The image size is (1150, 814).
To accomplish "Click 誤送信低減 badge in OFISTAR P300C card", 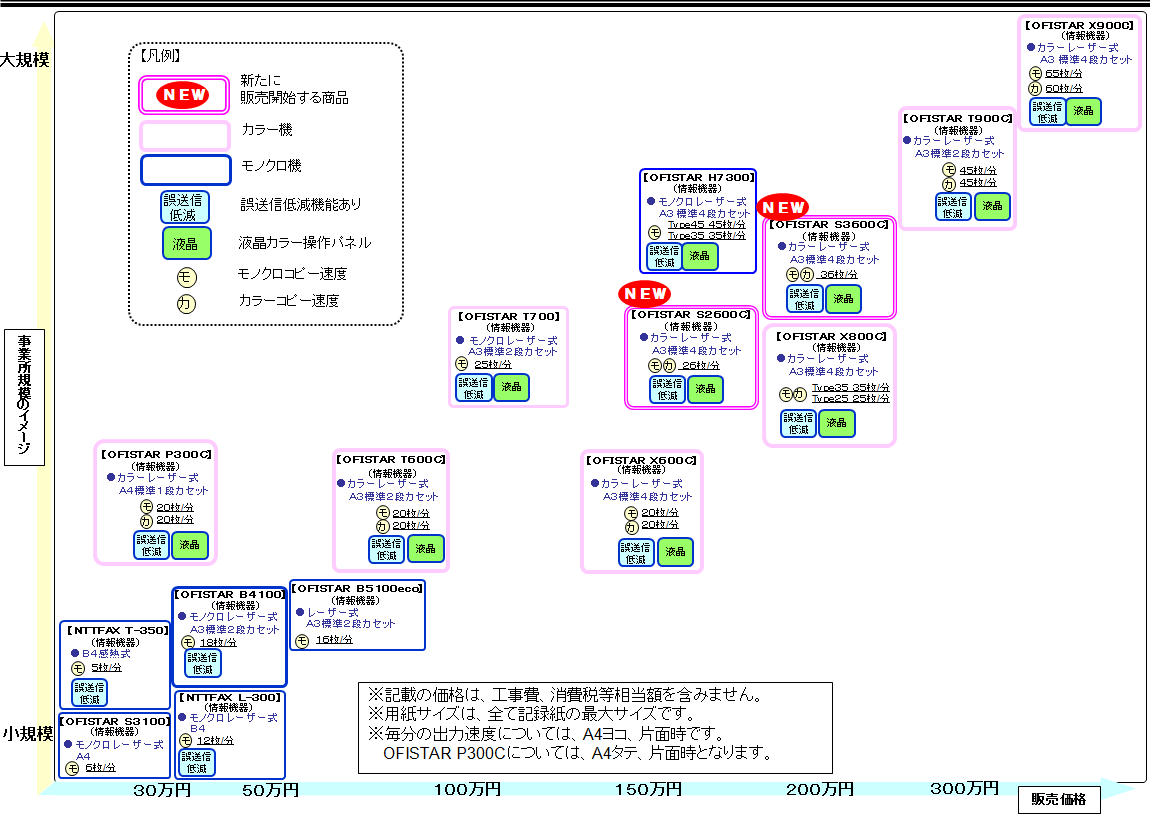I will (152, 546).
